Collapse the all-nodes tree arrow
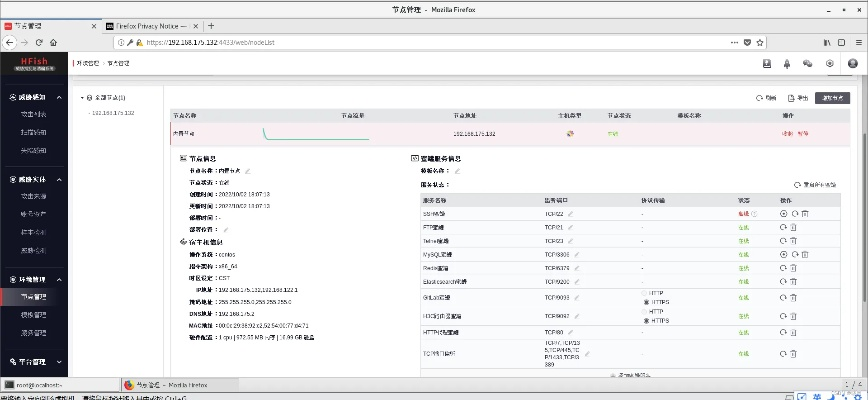Viewport: 868px width, 400px height. tap(82, 98)
